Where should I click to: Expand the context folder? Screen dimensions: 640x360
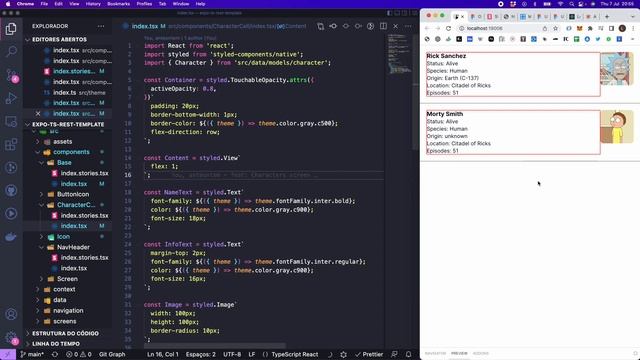(64, 289)
